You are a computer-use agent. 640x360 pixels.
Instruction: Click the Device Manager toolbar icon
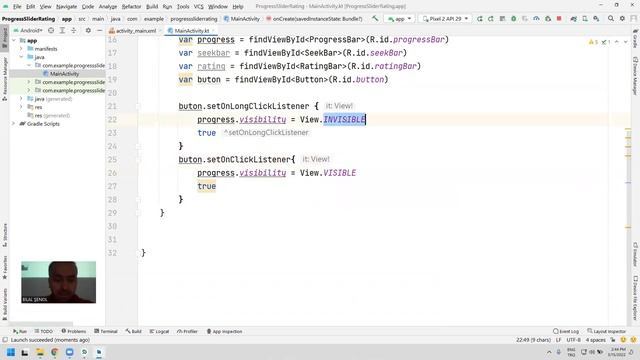click(585, 19)
